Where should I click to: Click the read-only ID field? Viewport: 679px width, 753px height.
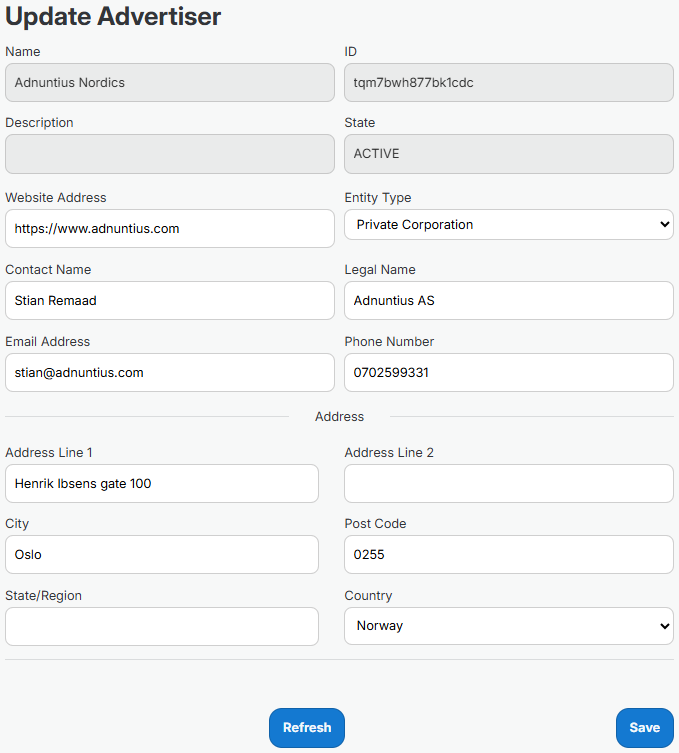click(x=508, y=83)
